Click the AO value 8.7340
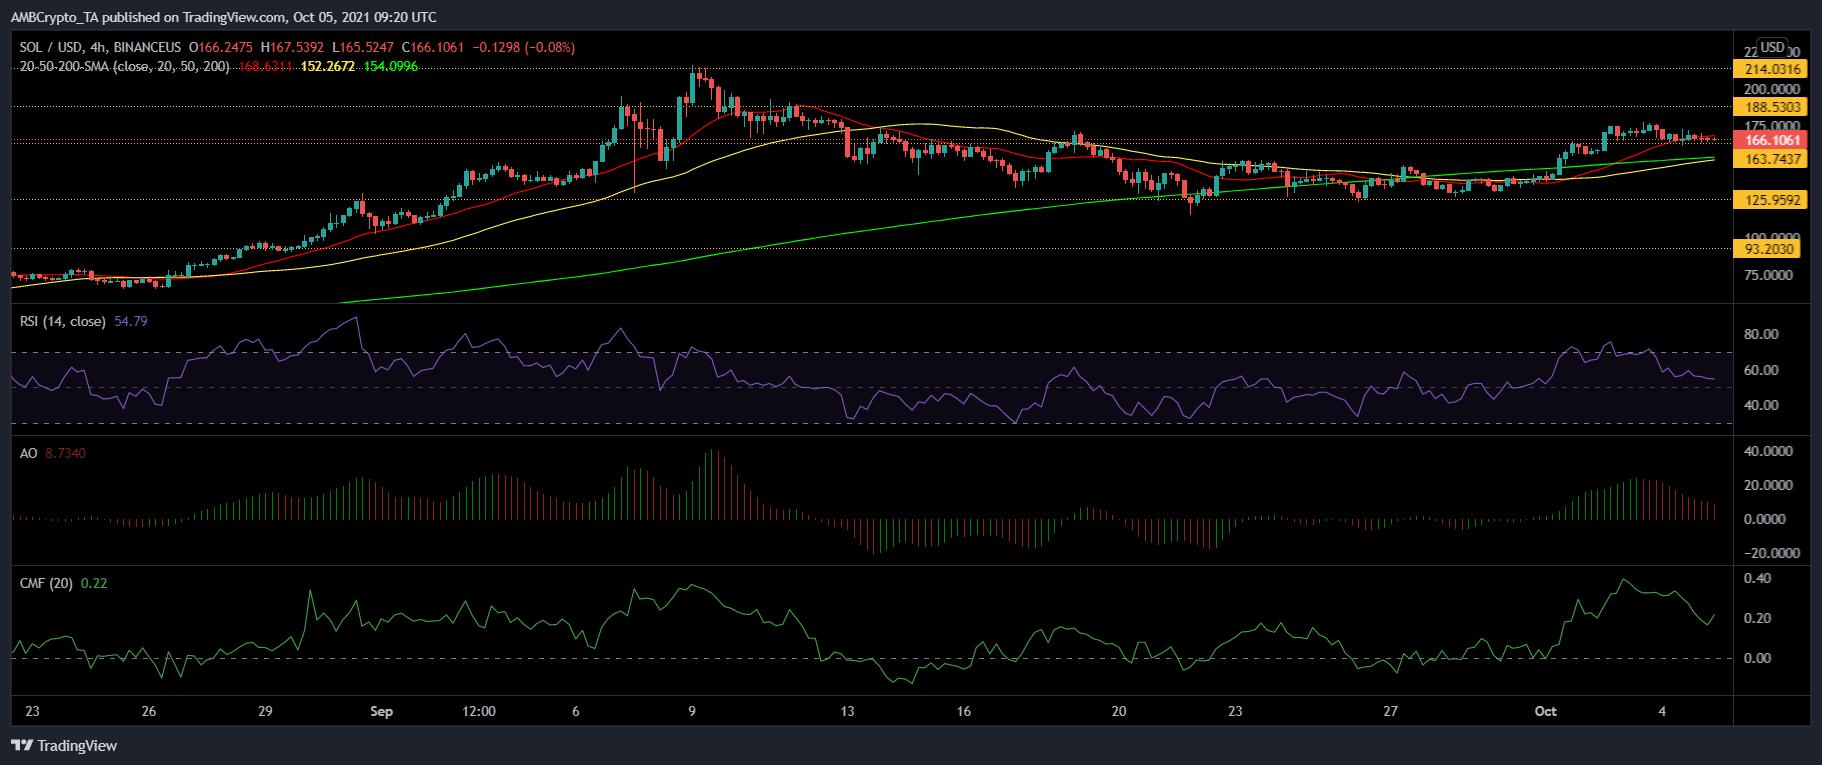 click(x=66, y=453)
